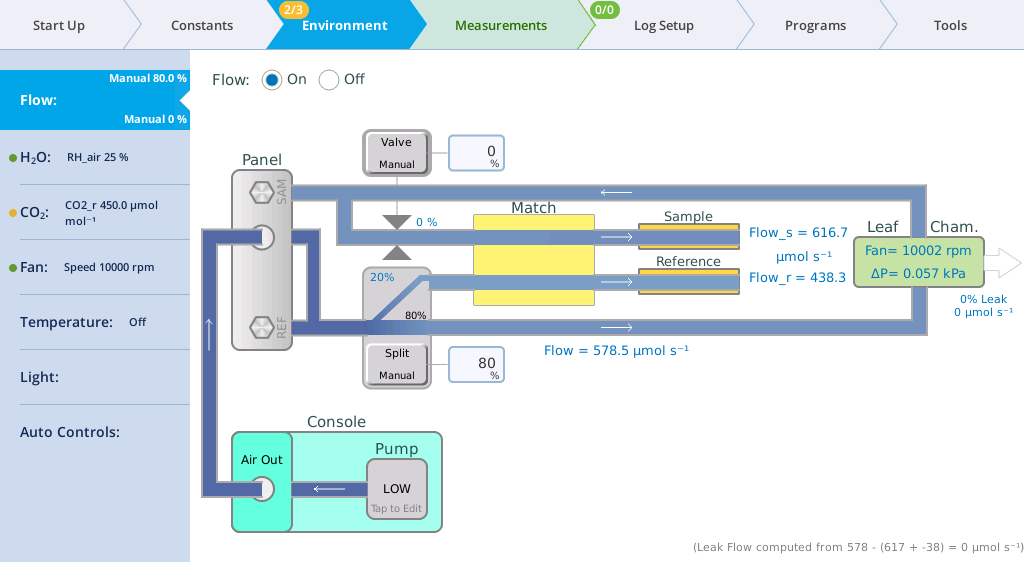Expand the Temperature settings row
This screenshot has width=1024, height=562.
95,322
